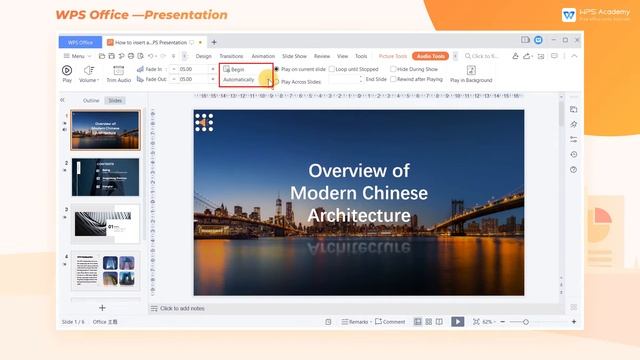Open the Volume control
This screenshot has width=640, height=360.
click(89, 74)
